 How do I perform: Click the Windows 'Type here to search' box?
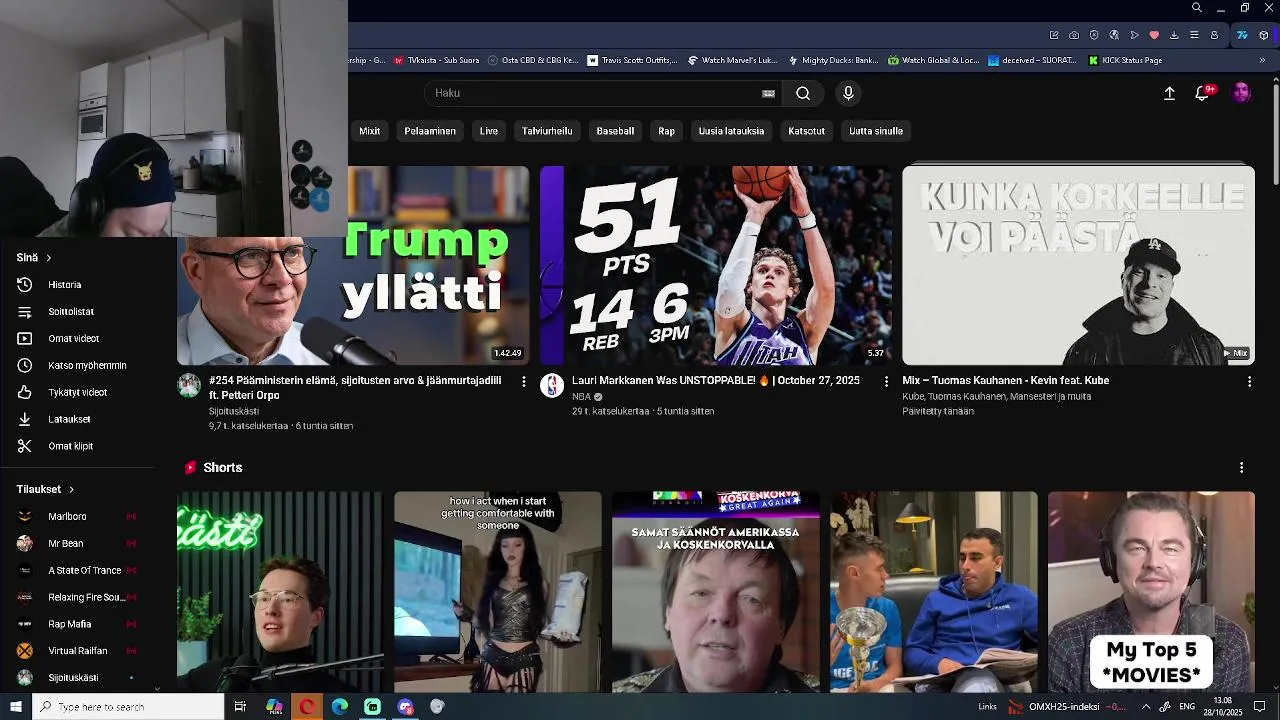pyautogui.click(x=128, y=707)
